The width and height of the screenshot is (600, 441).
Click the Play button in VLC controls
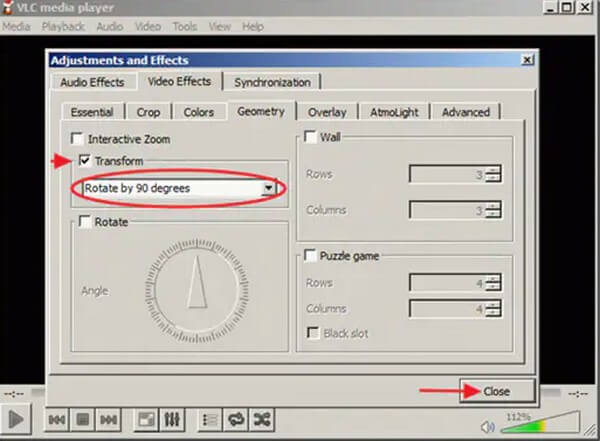point(15,420)
